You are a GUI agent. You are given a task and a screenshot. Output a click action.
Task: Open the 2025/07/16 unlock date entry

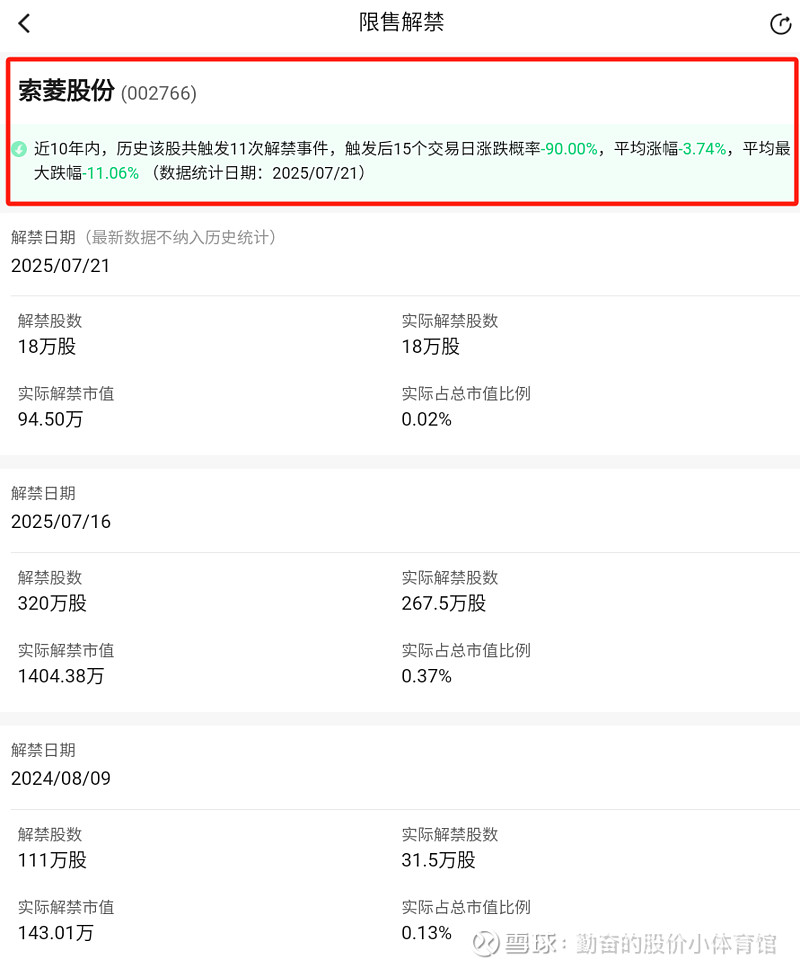(60, 522)
